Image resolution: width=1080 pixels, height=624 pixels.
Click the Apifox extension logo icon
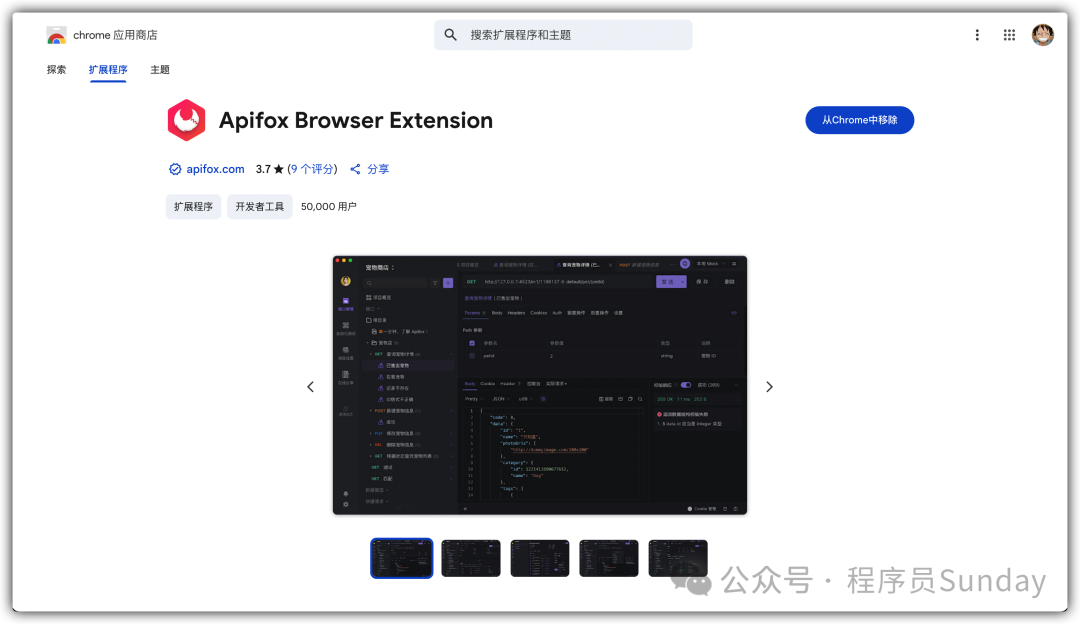(x=186, y=120)
